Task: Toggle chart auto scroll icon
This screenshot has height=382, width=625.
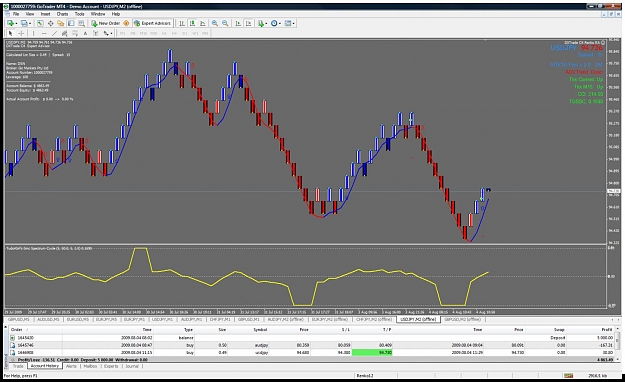Action: 238,23
